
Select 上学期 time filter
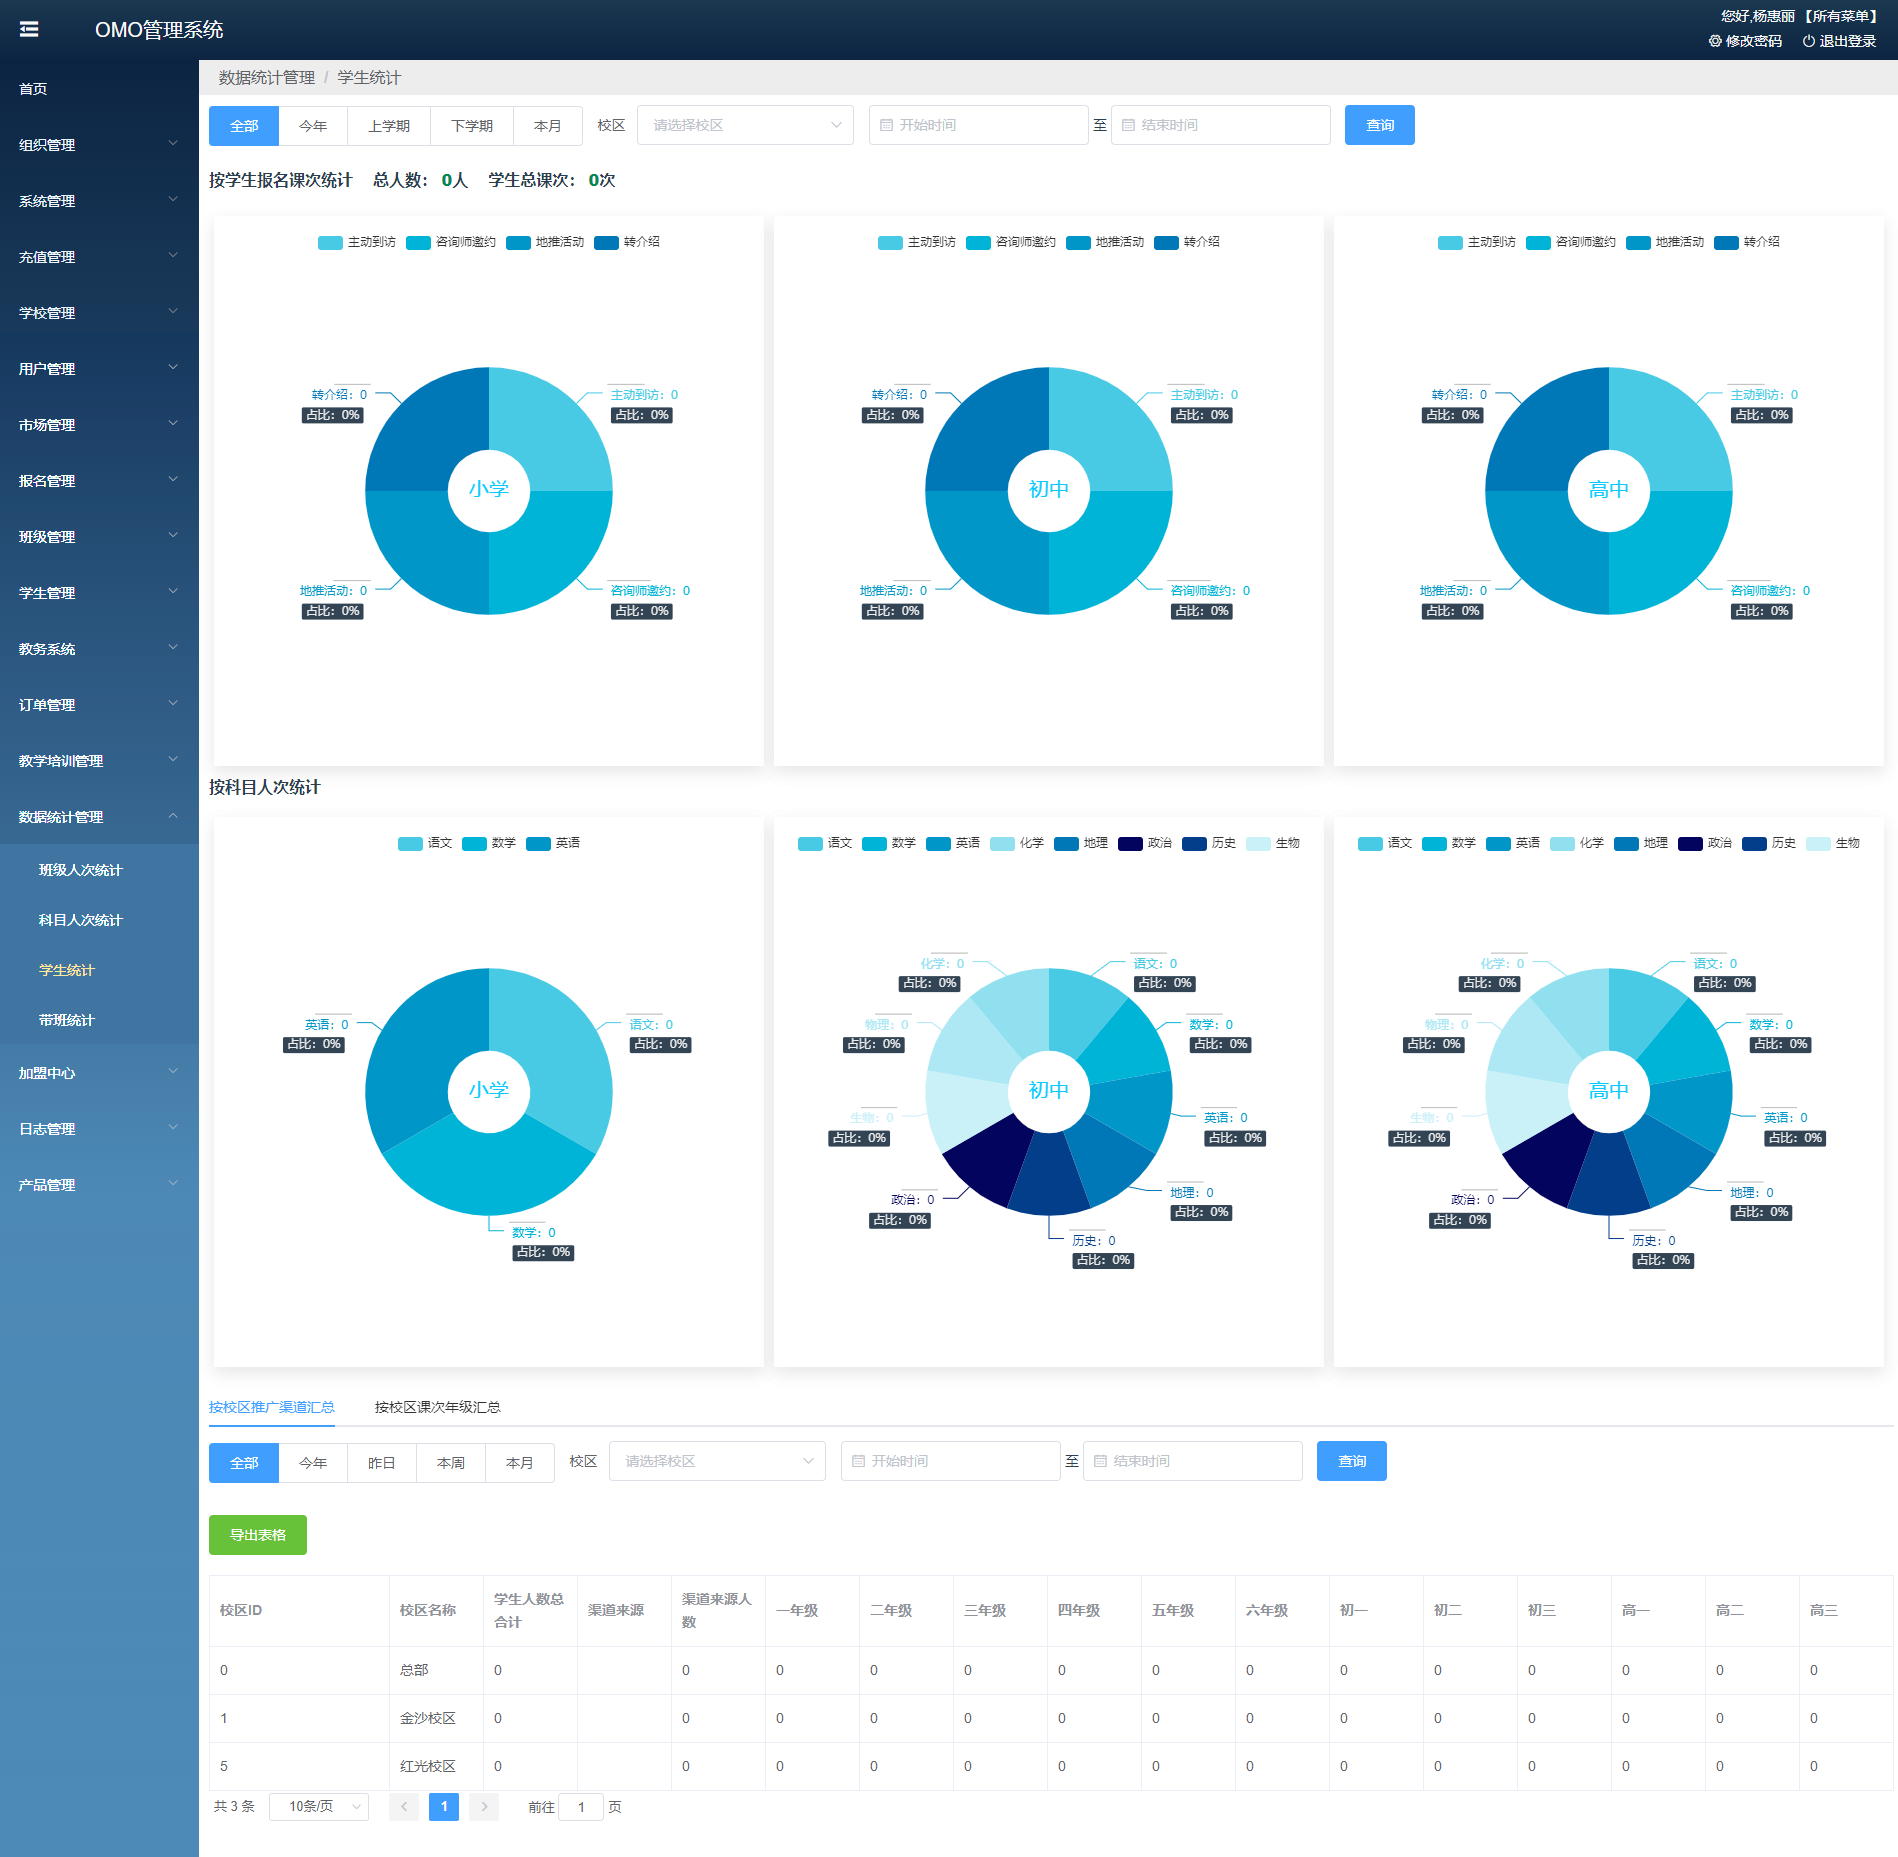pyautogui.click(x=389, y=126)
